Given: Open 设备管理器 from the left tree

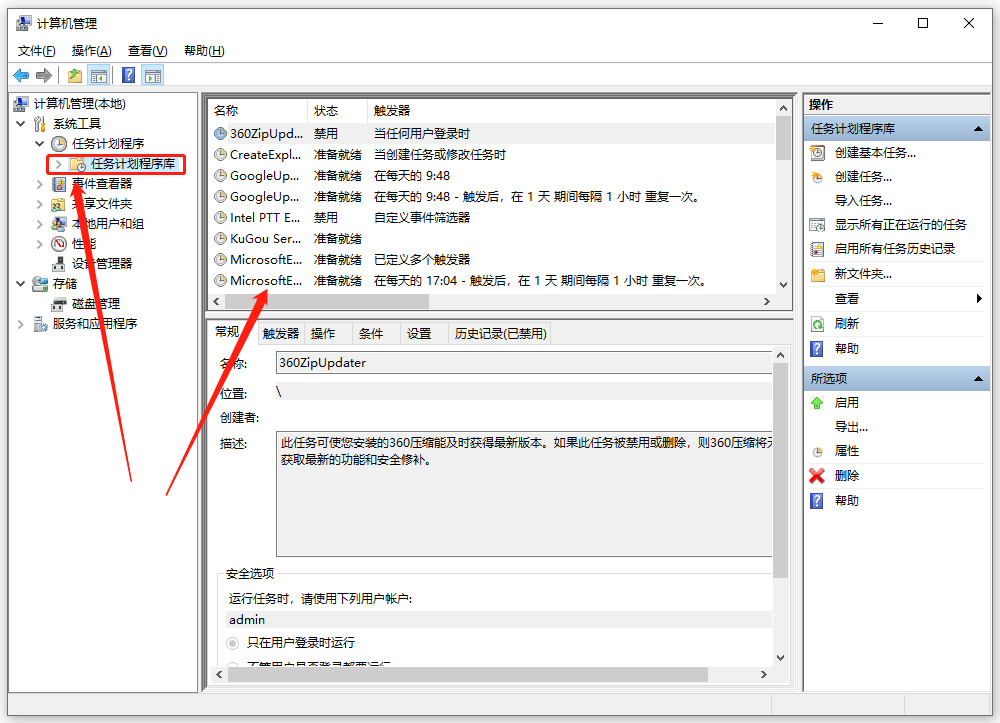Looking at the screenshot, I should [x=101, y=264].
